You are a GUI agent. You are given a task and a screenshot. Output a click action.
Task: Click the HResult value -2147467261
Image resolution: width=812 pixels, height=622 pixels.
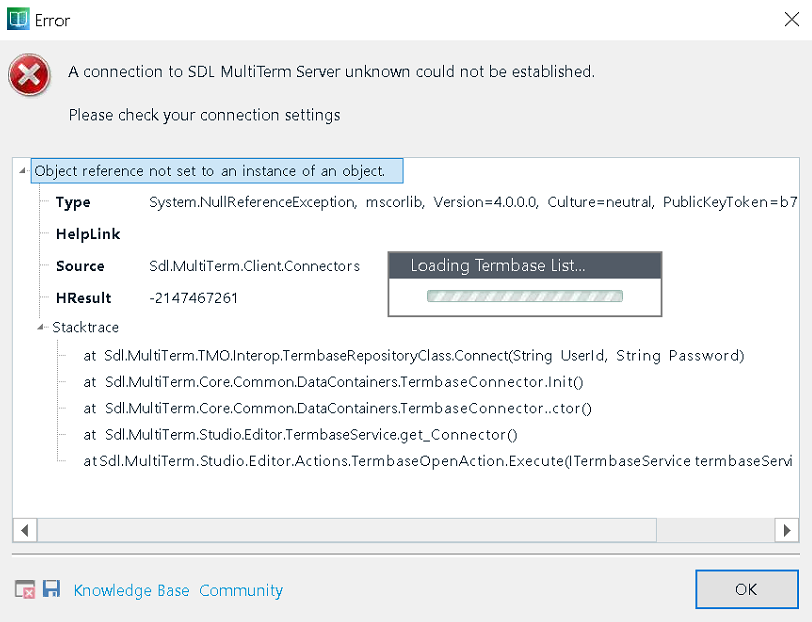(x=194, y=298)
